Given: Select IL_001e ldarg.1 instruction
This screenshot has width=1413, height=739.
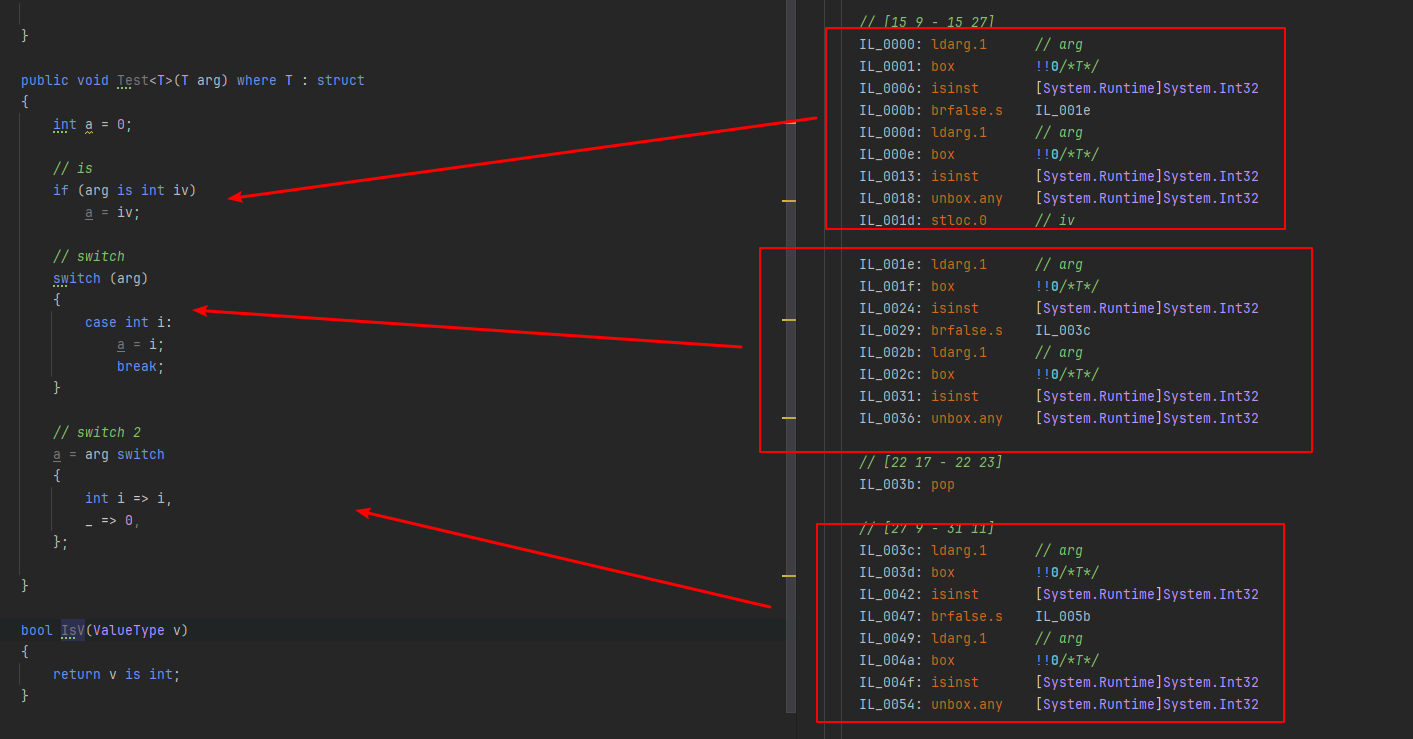Looking at the screenshot, I should tap(970, 264).
